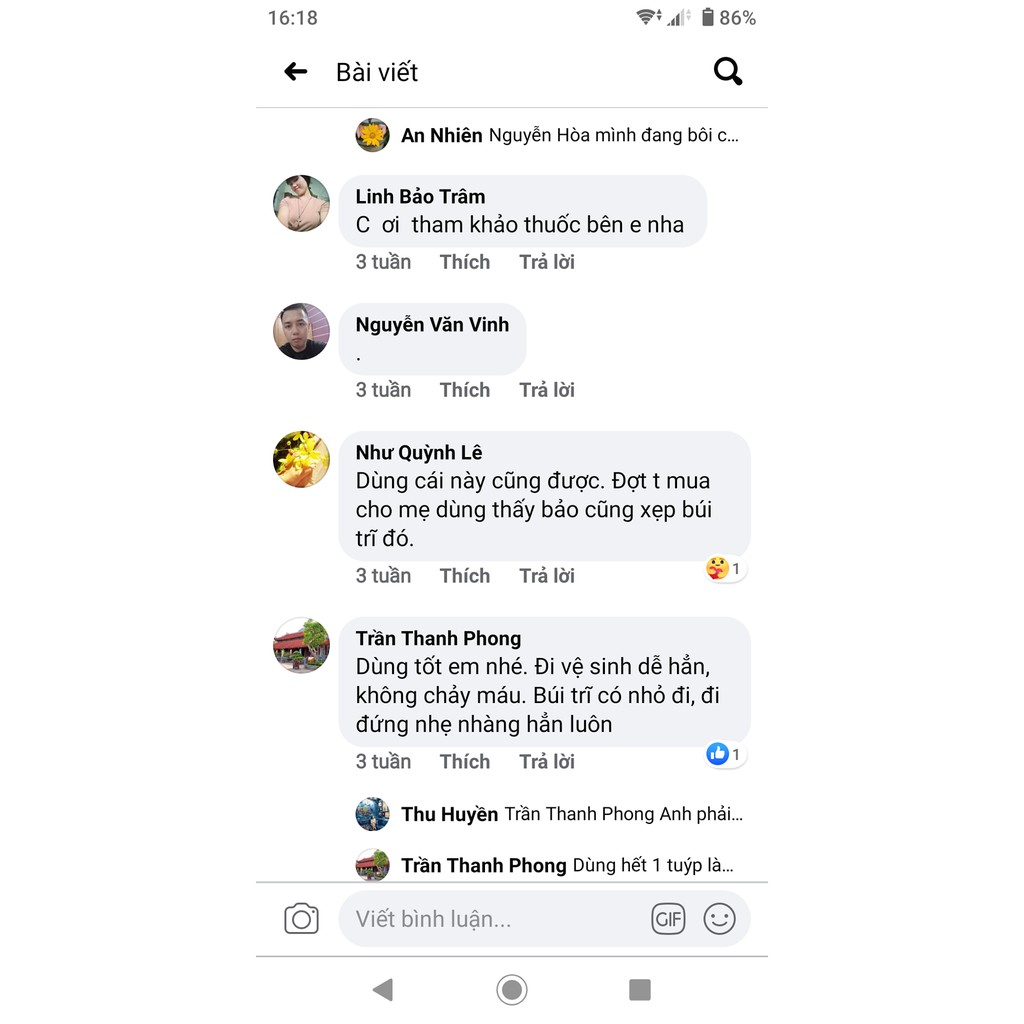Image resolution: width=1024 pixels, height=1024 pixels.
Task: View the care reaction on Như Quỳnh Lê's comment
Action: 725,568
